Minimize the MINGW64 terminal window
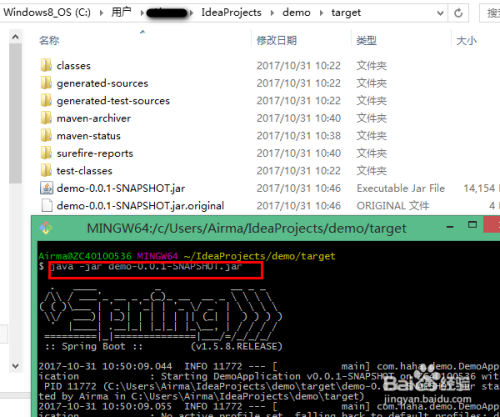This screenshot has height=417, width=500. click(450, 227)
